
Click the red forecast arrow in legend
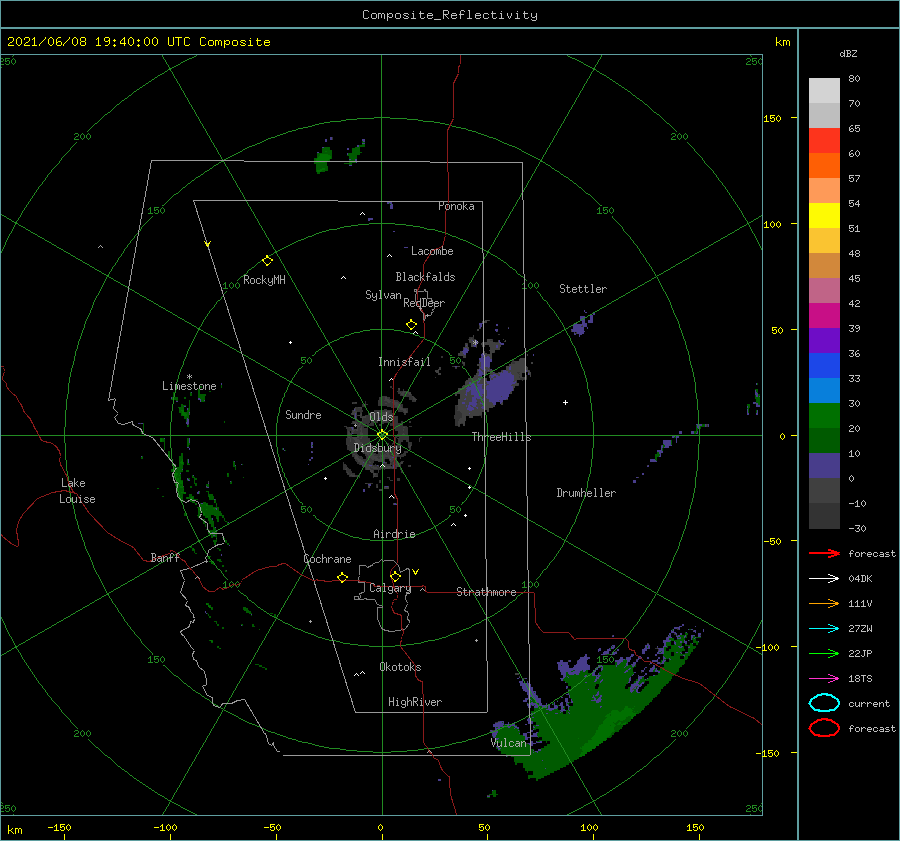(824, 553)
